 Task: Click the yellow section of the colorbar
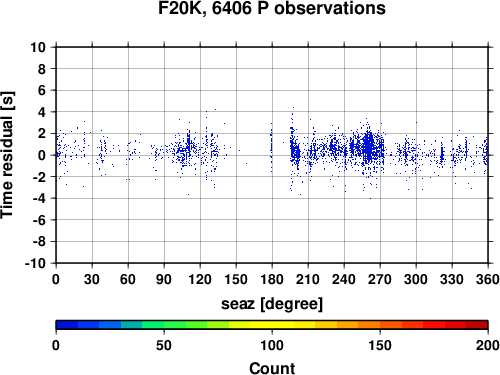pos(272,325)
